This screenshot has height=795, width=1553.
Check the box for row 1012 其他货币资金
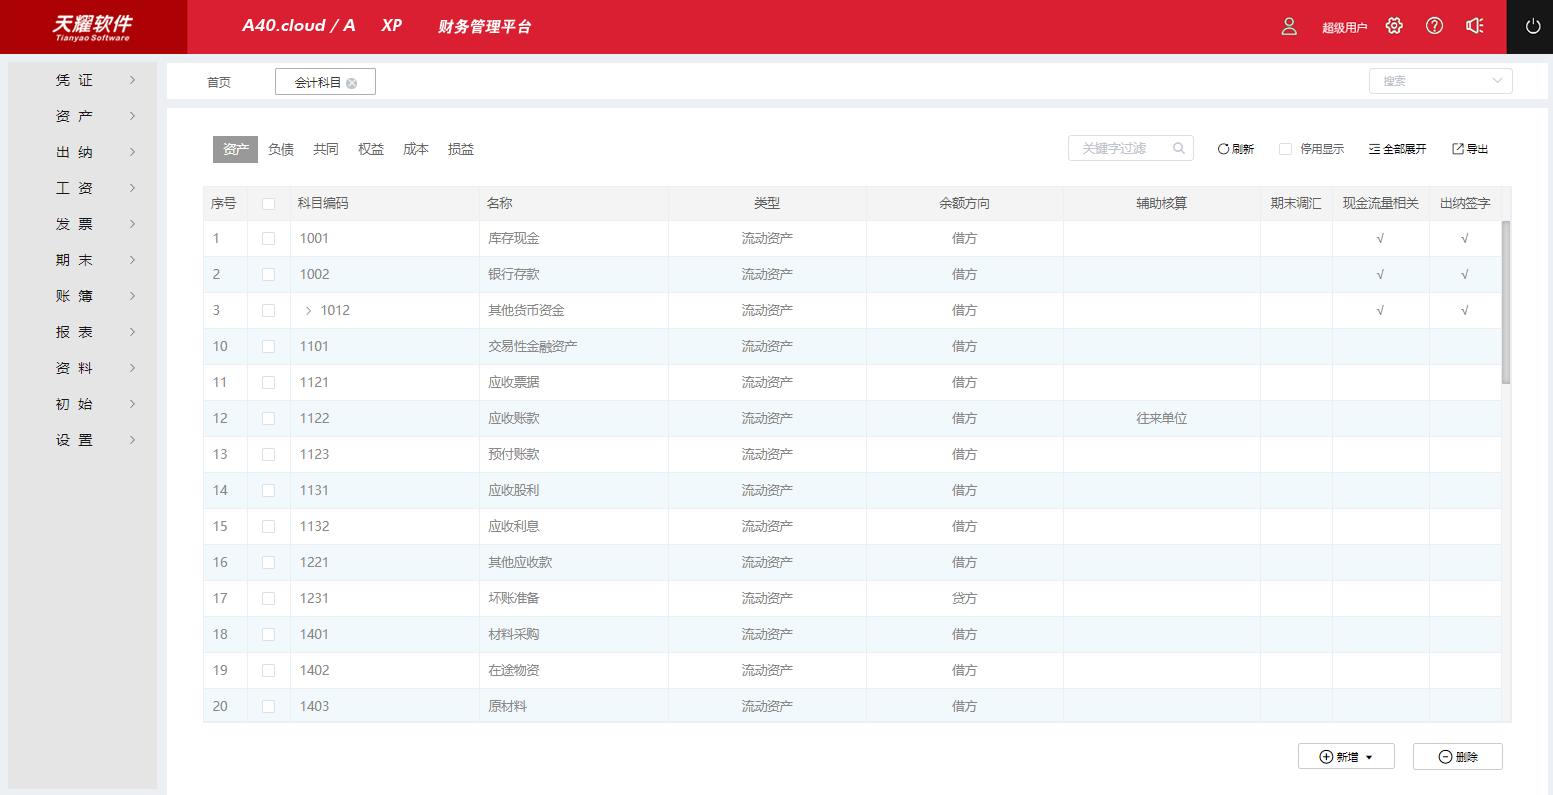click(x=268, y=311)
